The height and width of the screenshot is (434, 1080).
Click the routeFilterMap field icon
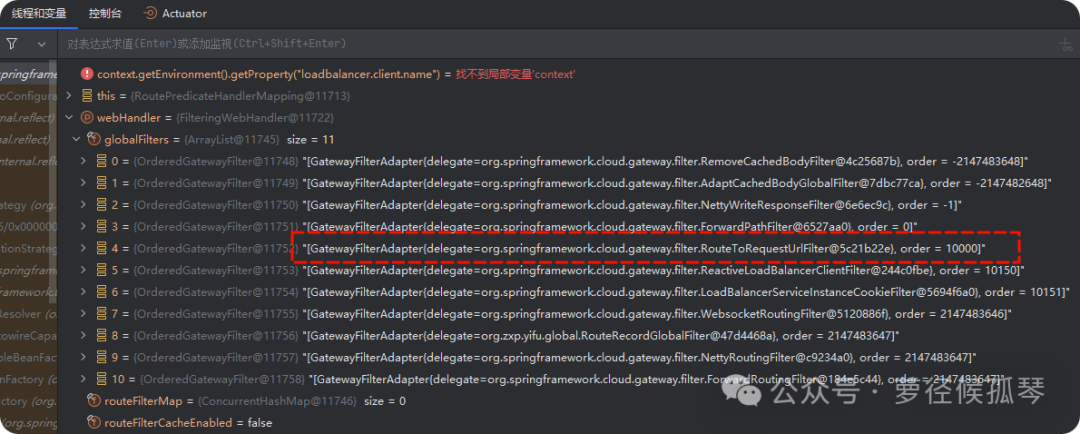(94, 400)
